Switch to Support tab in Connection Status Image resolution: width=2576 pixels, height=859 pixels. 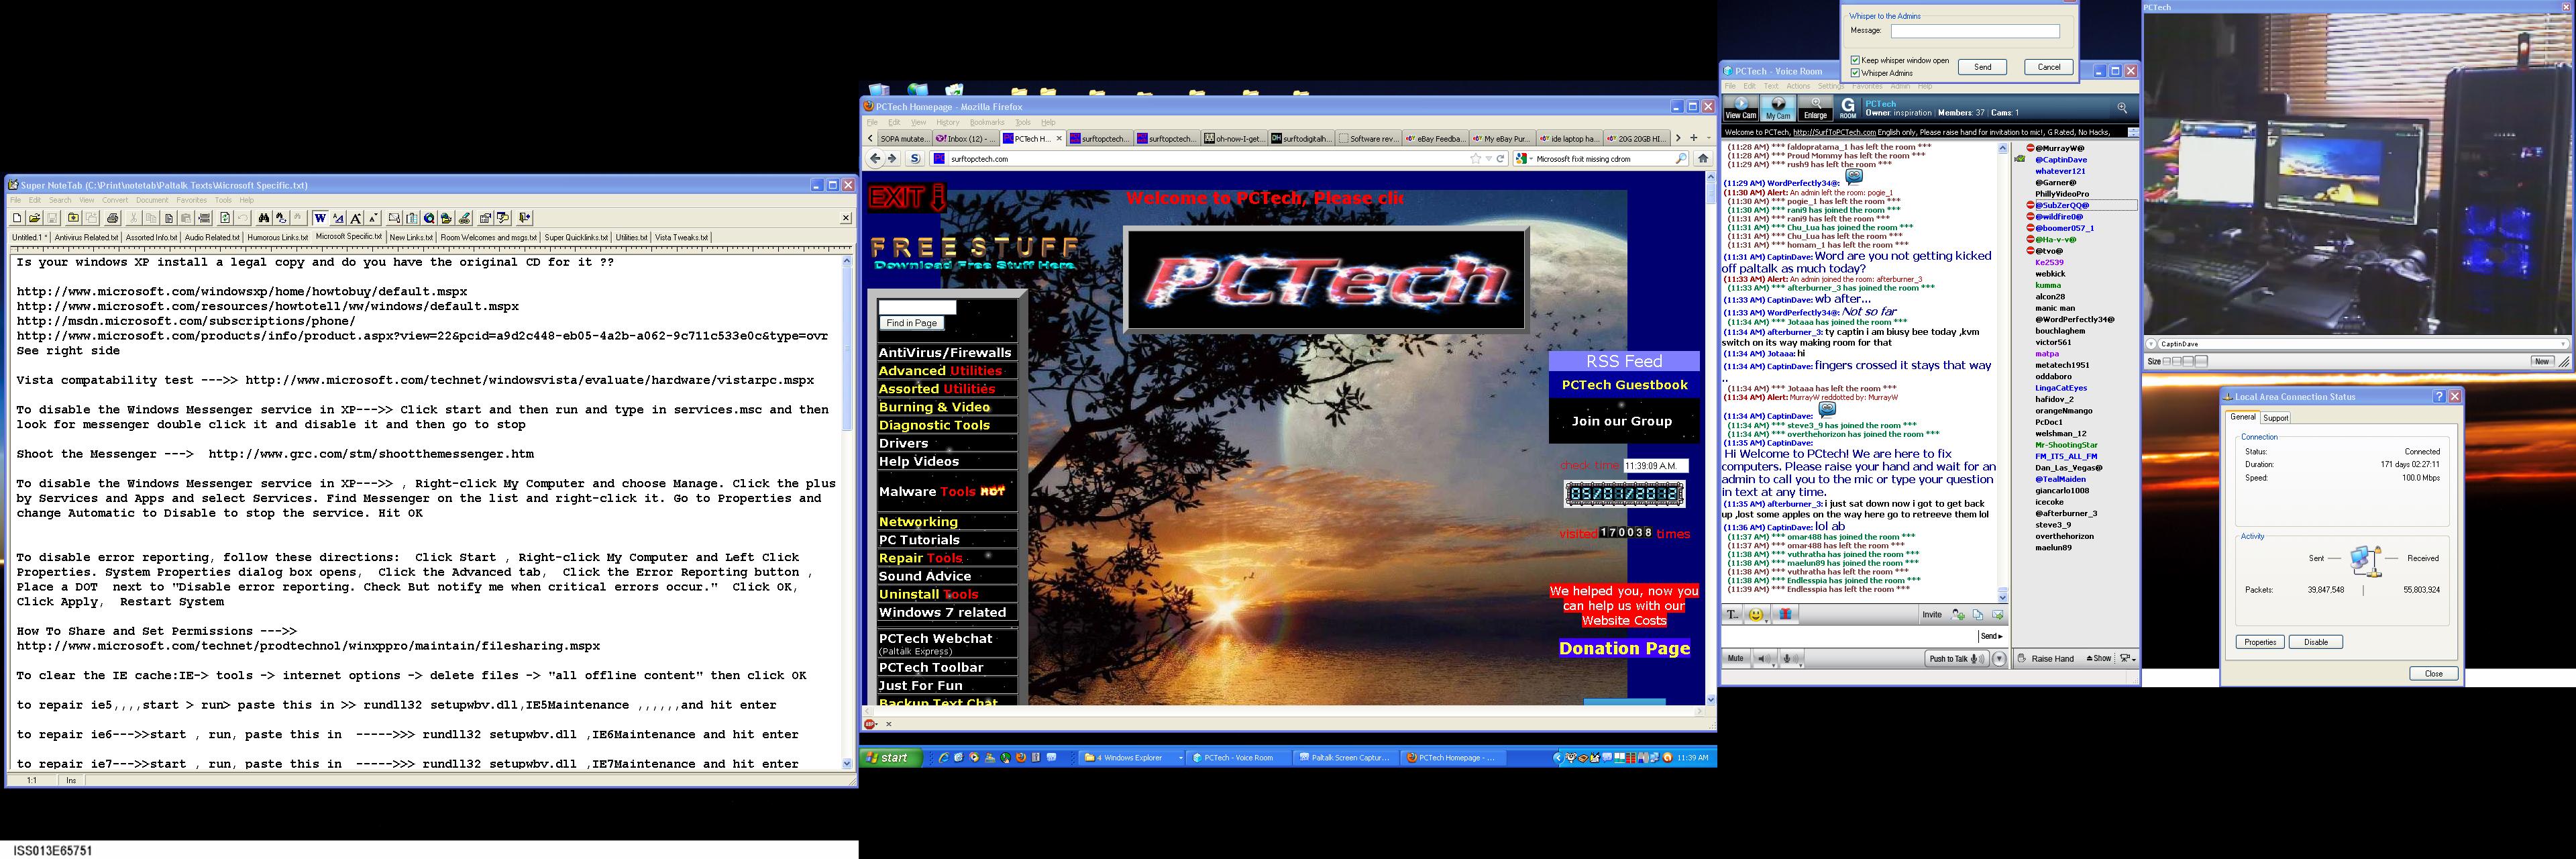[x=2275, y=418]
